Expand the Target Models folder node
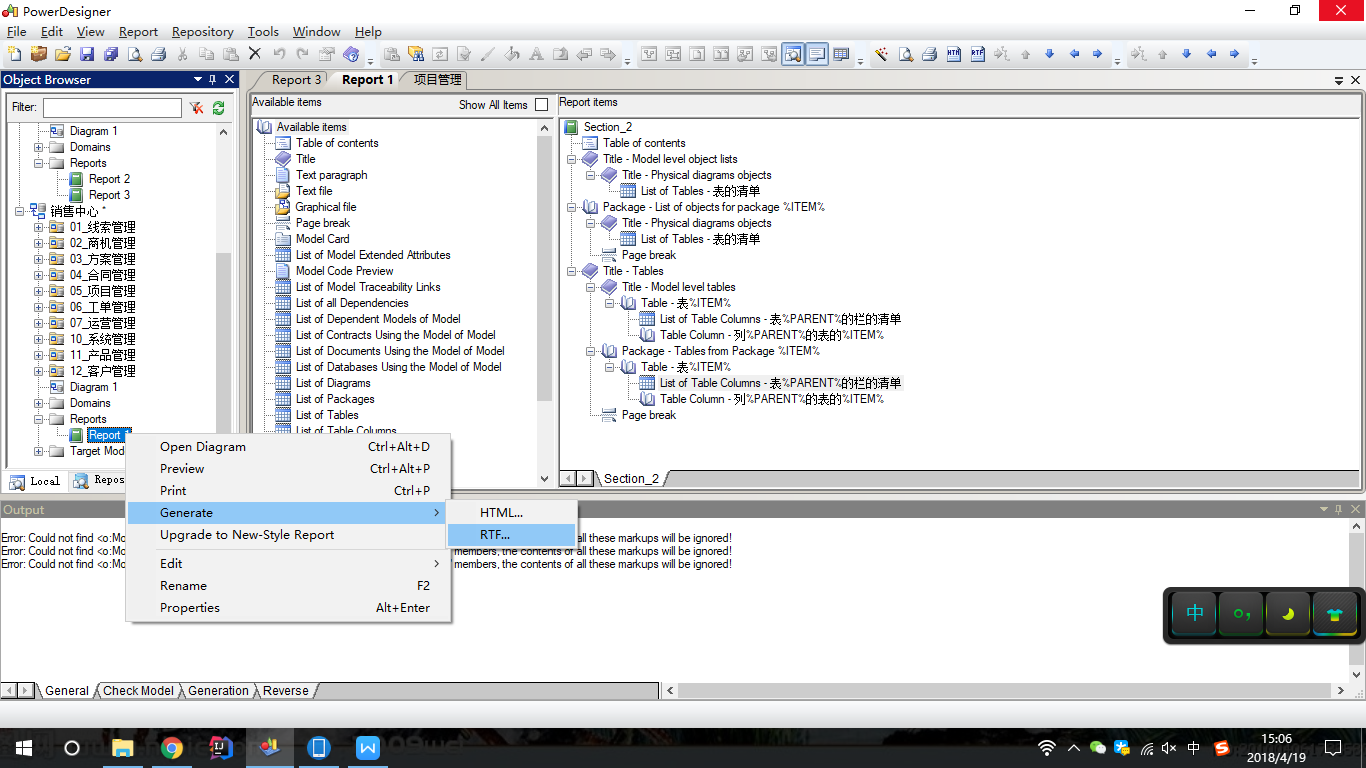This screenshot has width=1366, height=768. coord(39,451)
